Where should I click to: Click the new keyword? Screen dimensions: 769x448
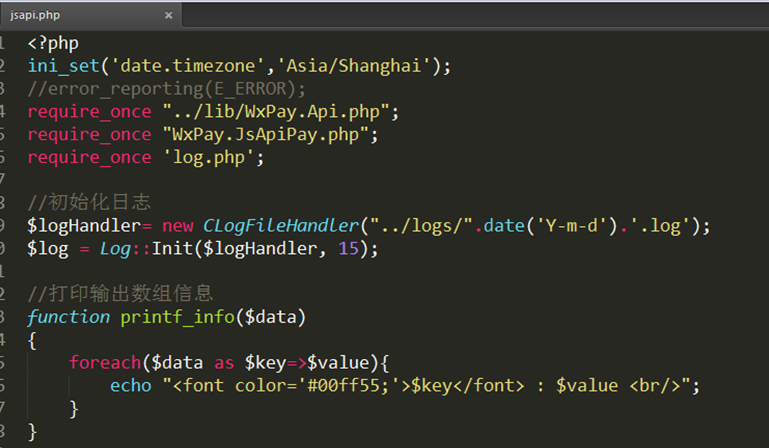click(x=178, y=226)
